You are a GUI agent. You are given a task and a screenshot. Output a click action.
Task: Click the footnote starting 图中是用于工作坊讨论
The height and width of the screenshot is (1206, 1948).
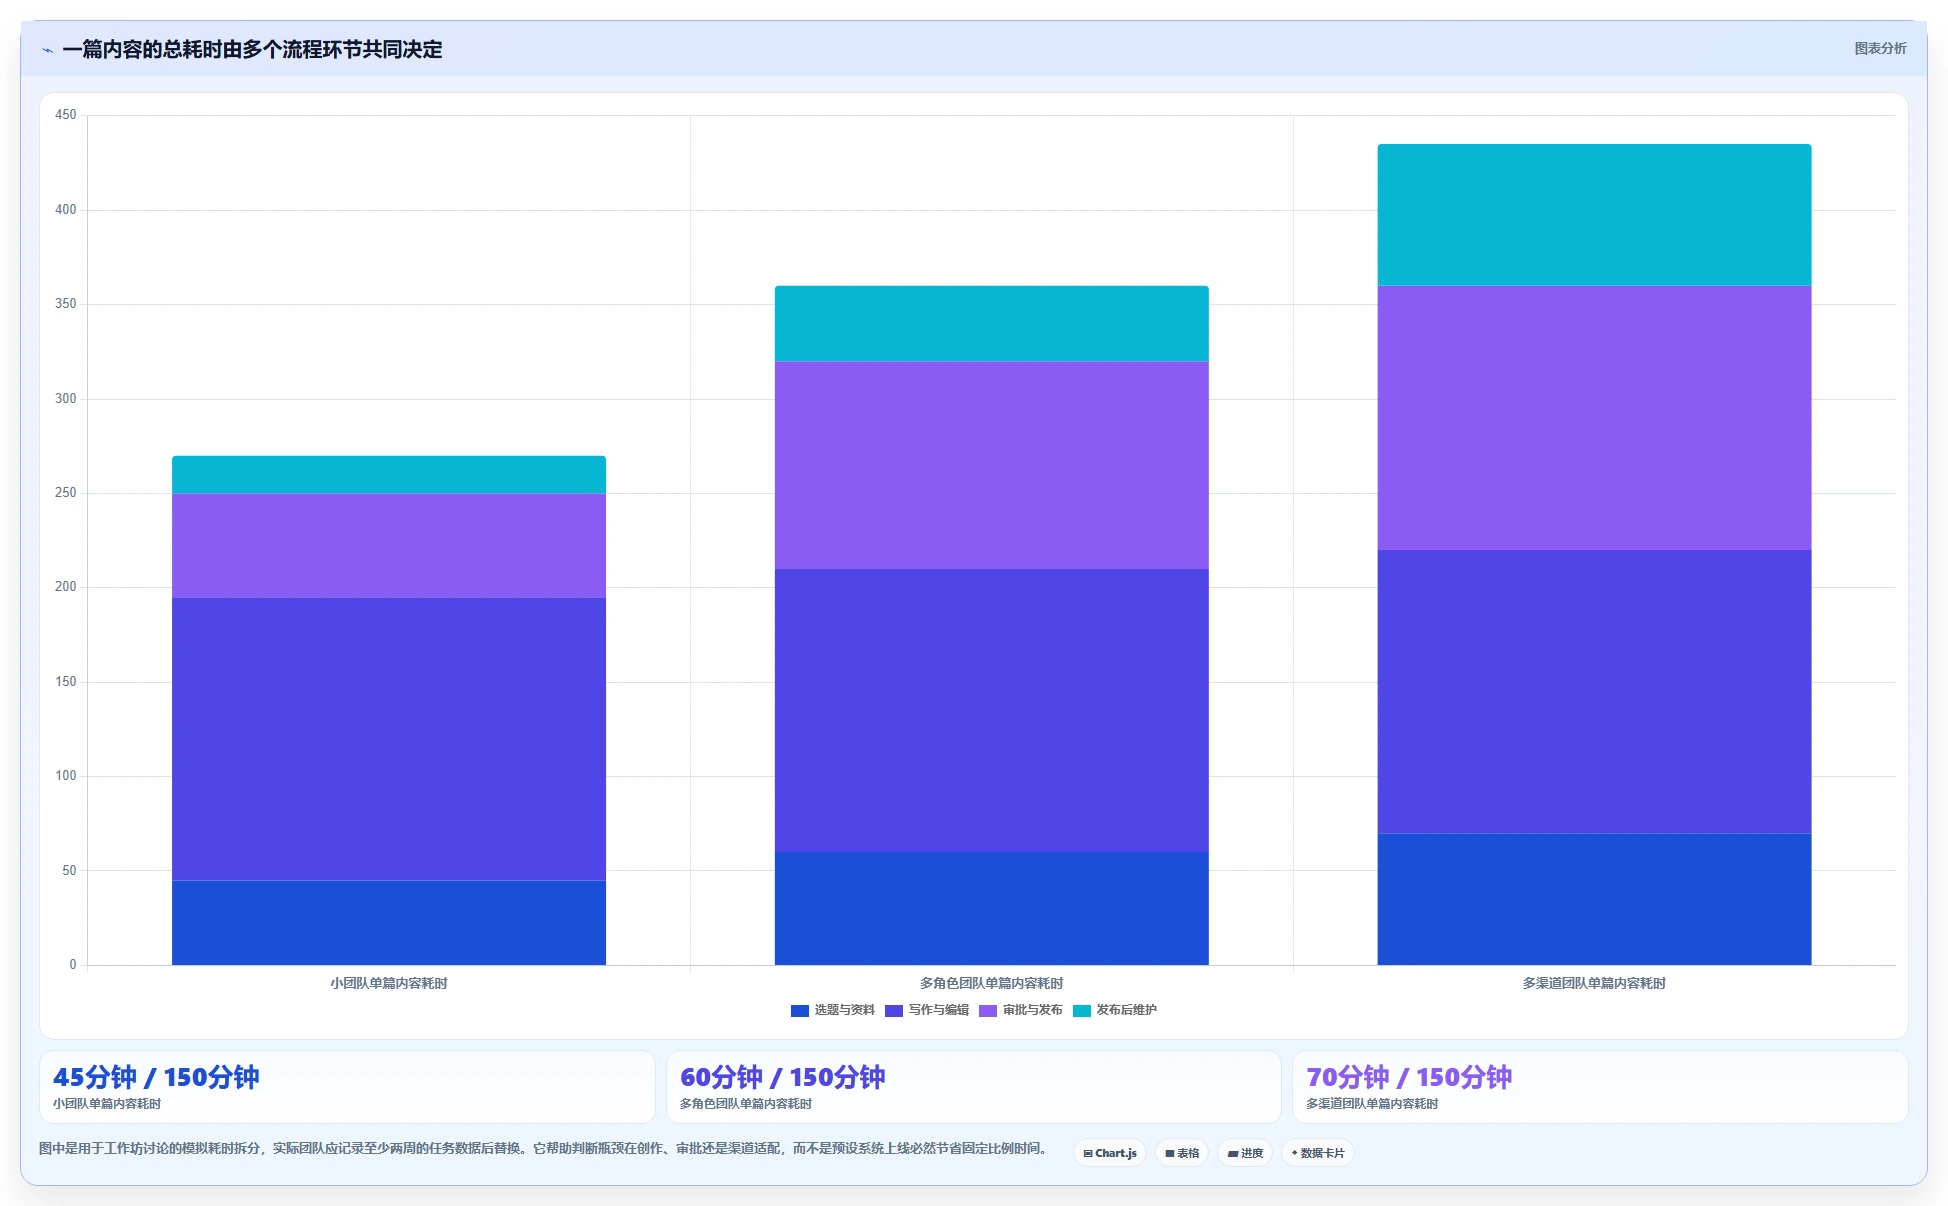tap(545, 1149)
